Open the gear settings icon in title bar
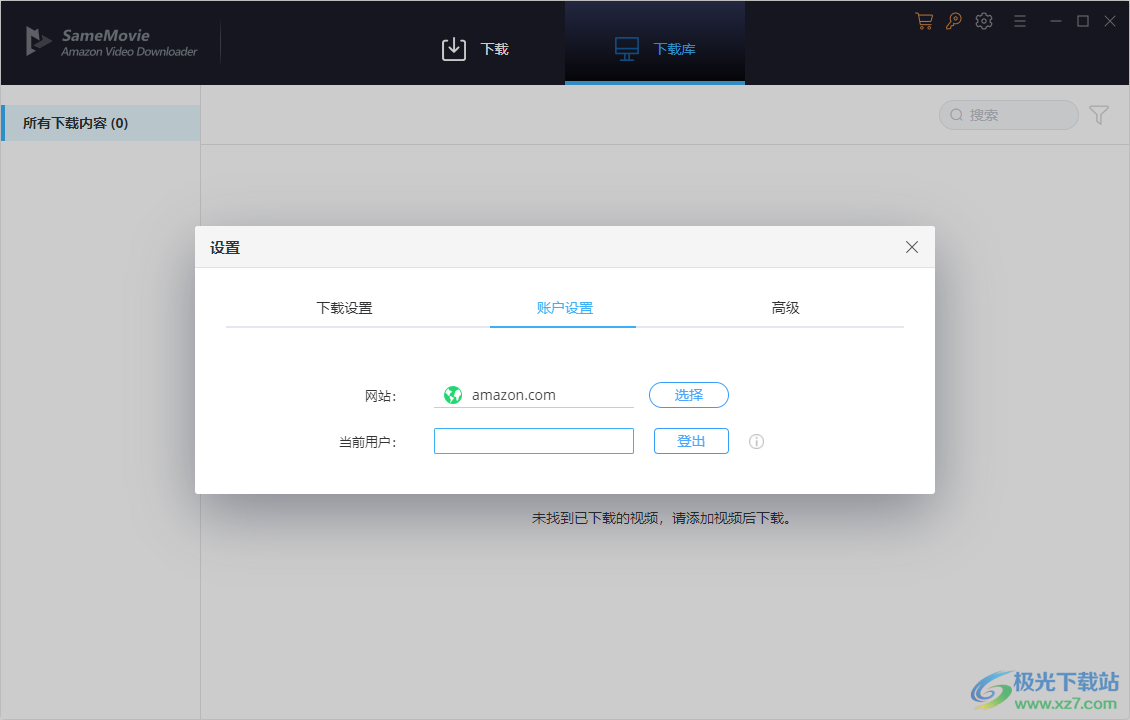The image size is (1130, 720). (x=984, y=21)
